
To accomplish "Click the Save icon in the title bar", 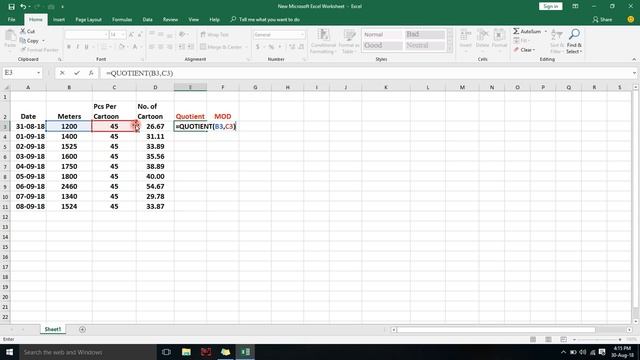I will pos(11,7).
